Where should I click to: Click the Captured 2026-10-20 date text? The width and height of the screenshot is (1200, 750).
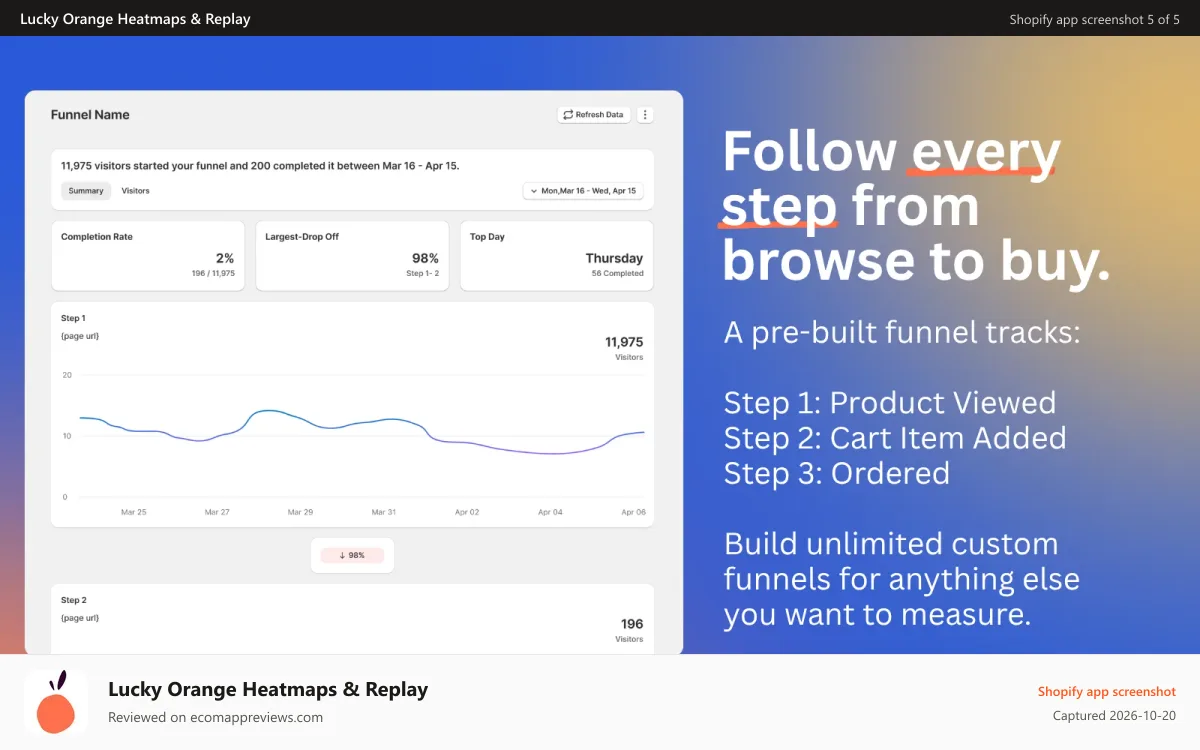1114,716
